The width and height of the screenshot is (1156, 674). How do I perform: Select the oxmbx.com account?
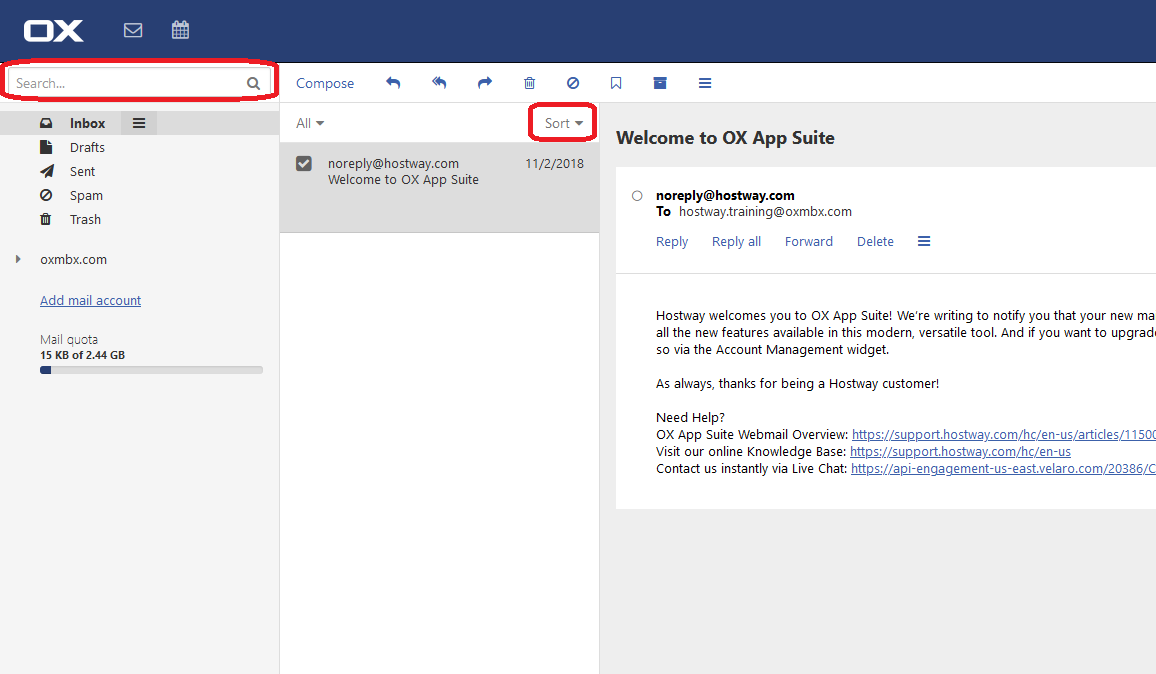(x=74, y=260)
